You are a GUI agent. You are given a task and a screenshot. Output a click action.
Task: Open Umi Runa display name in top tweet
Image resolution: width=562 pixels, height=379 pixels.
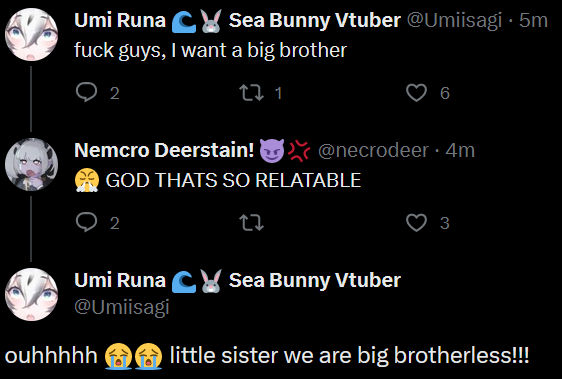(x=237, y=20)
